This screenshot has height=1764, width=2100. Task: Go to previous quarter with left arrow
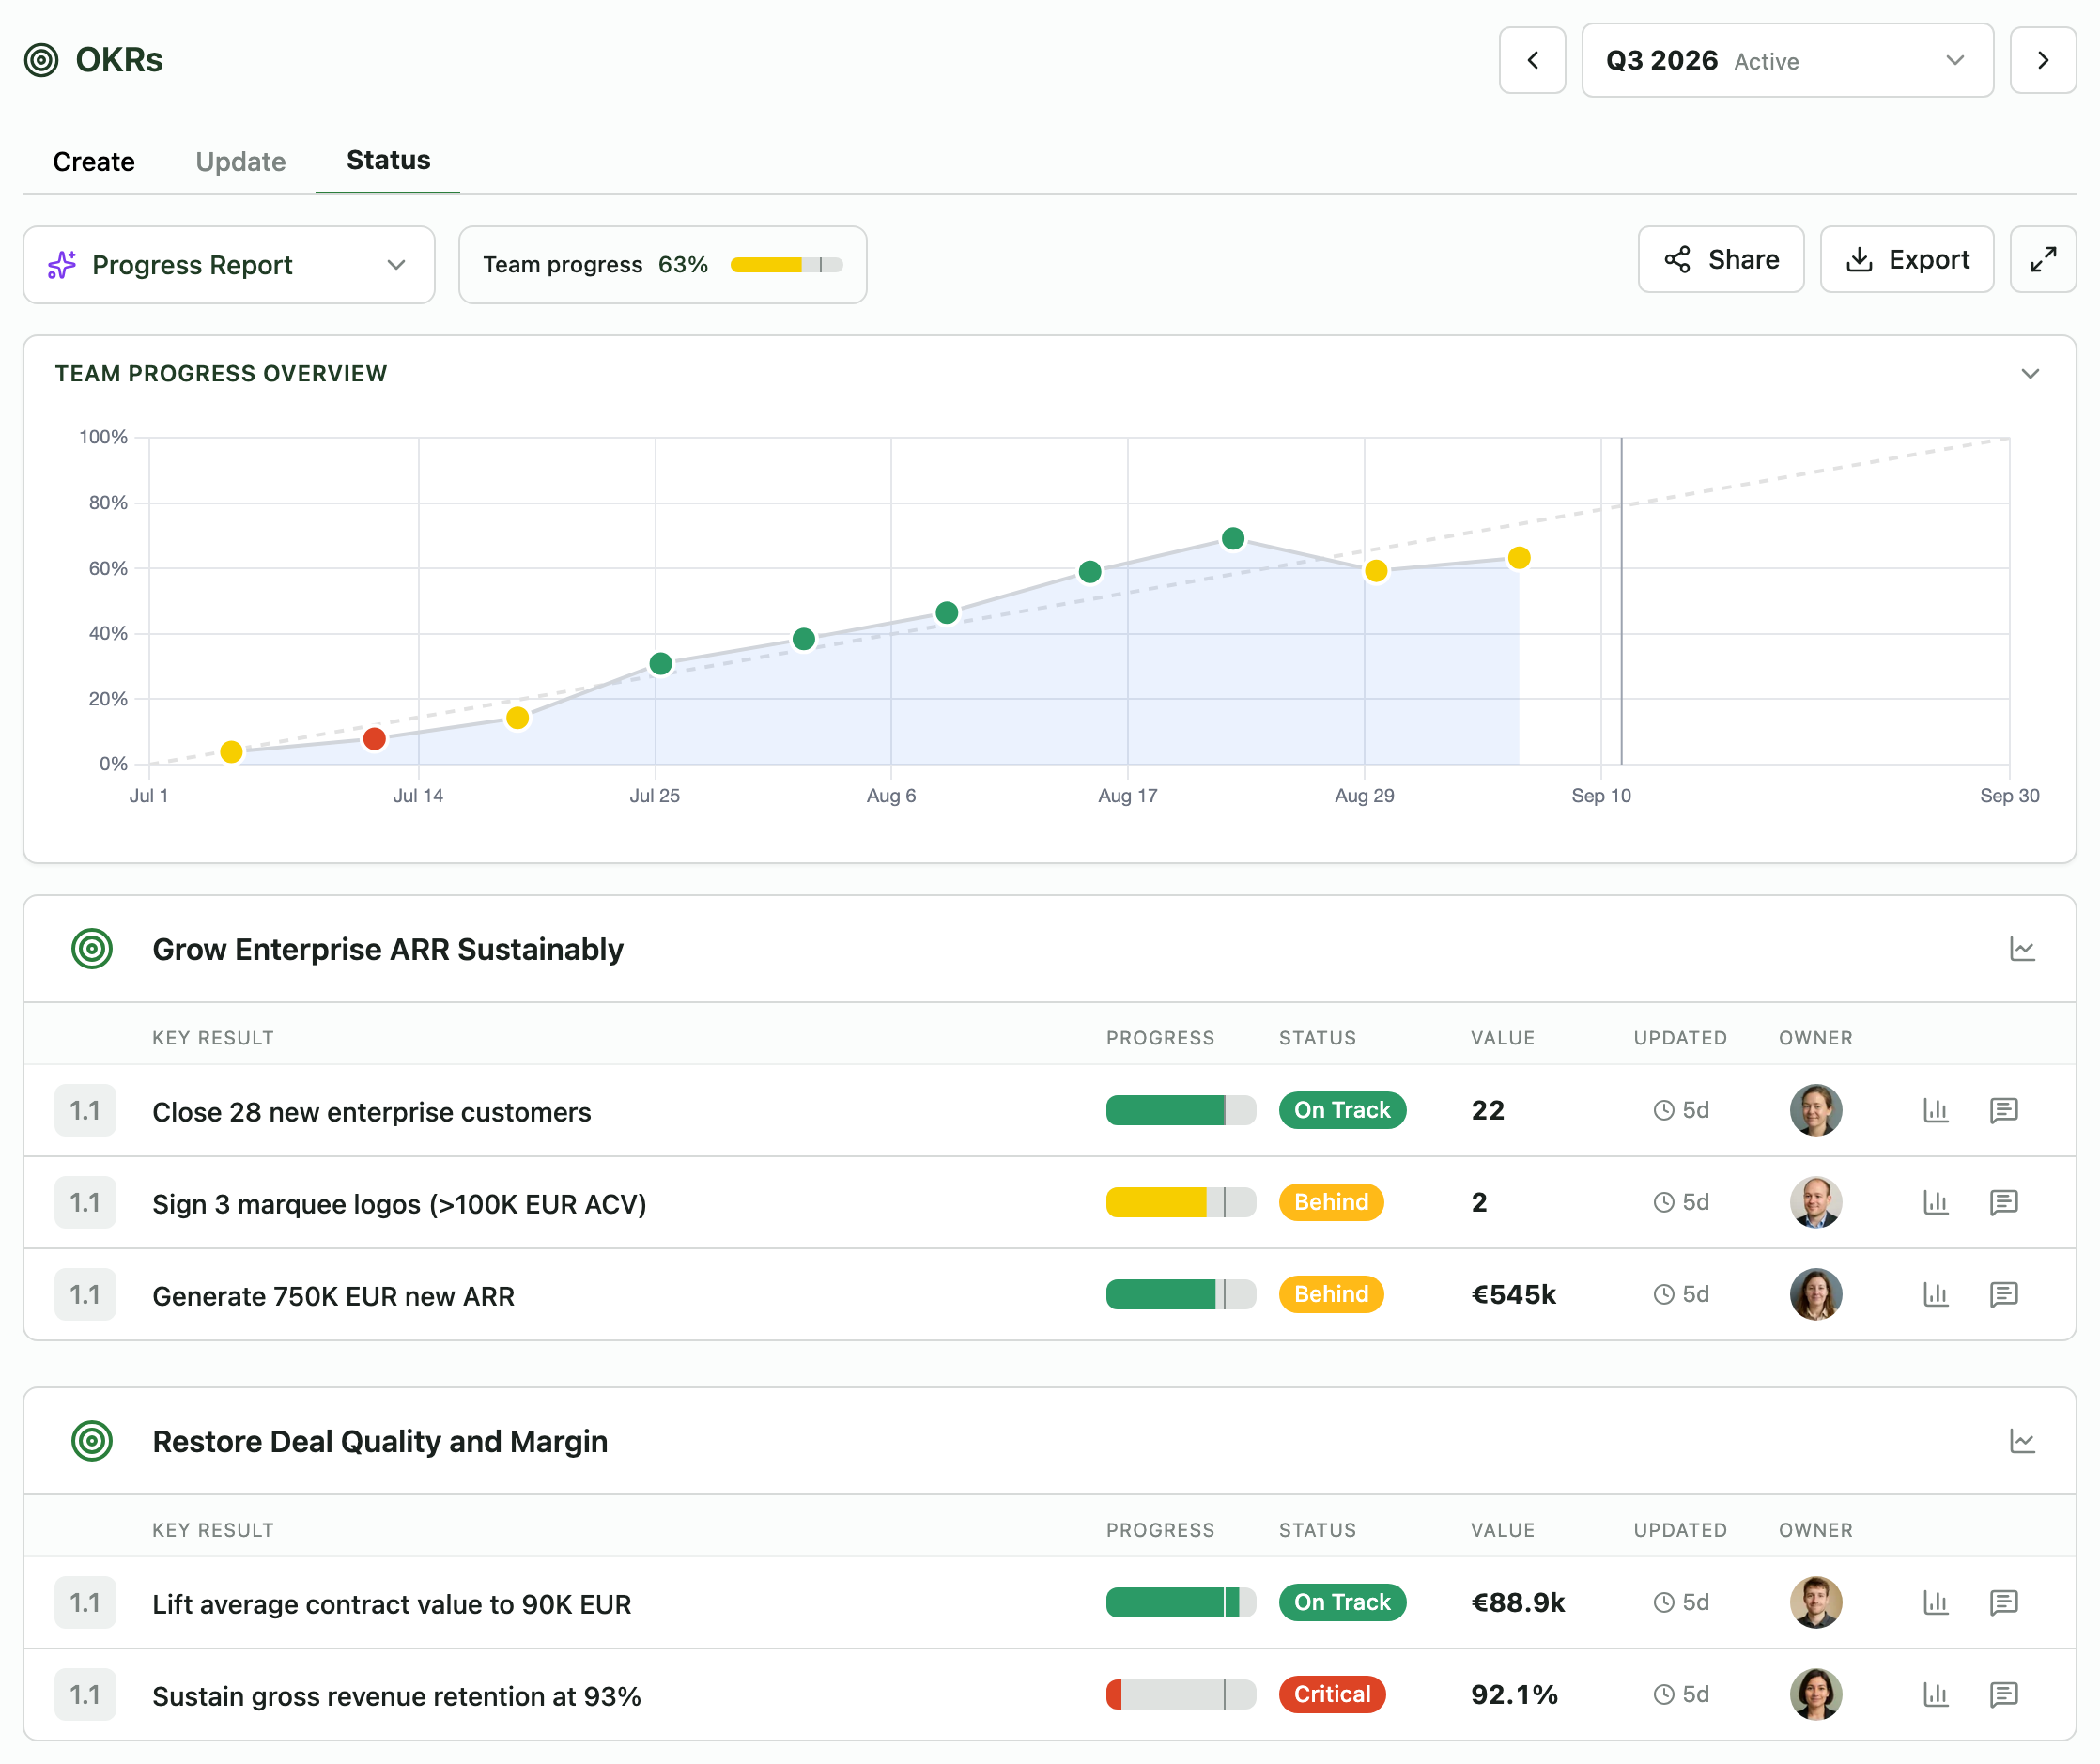pyautogui.click(x=1532, y=60)
